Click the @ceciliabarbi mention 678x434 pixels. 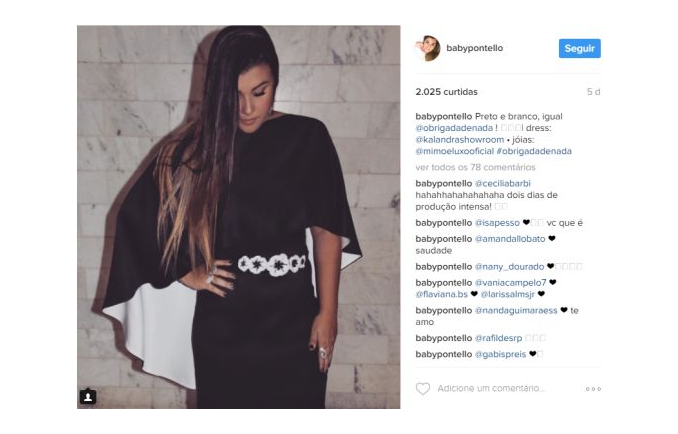tap(502, 183)
